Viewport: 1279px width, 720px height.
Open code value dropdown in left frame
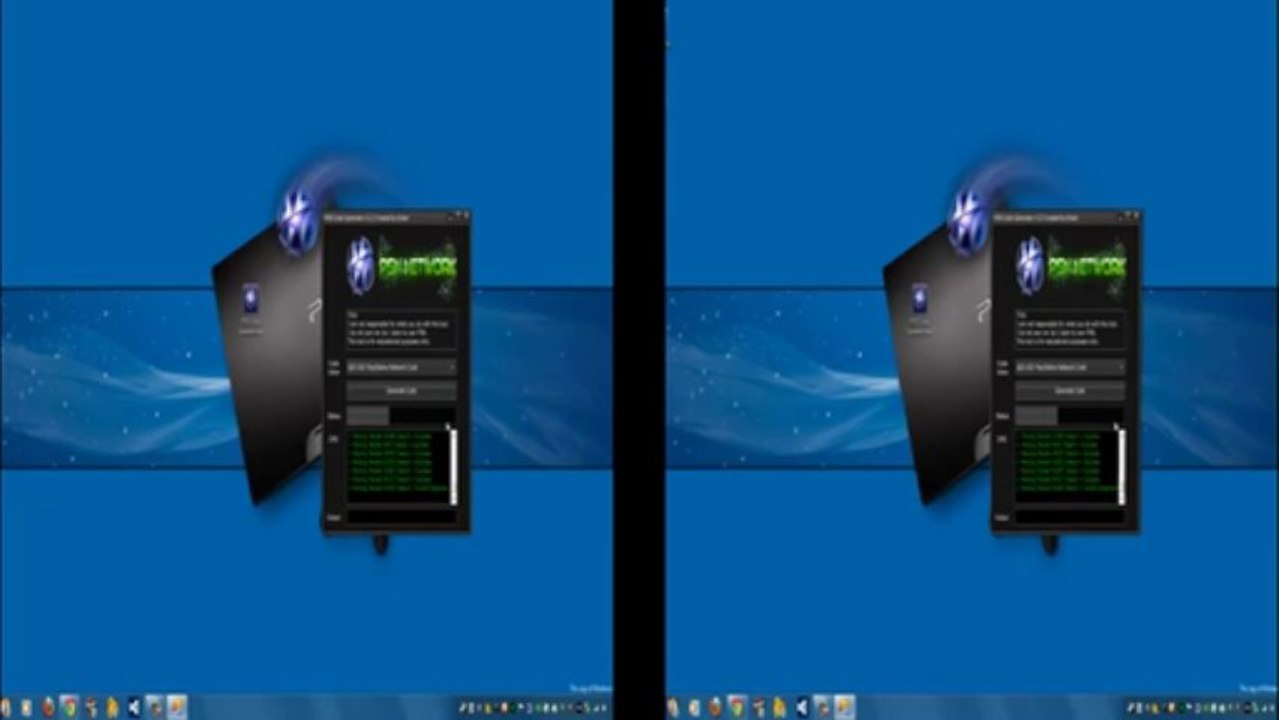point(401,368)
